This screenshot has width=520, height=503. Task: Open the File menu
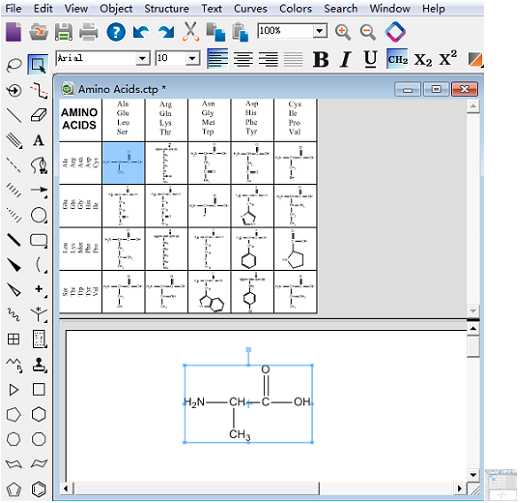pos(14,8)
